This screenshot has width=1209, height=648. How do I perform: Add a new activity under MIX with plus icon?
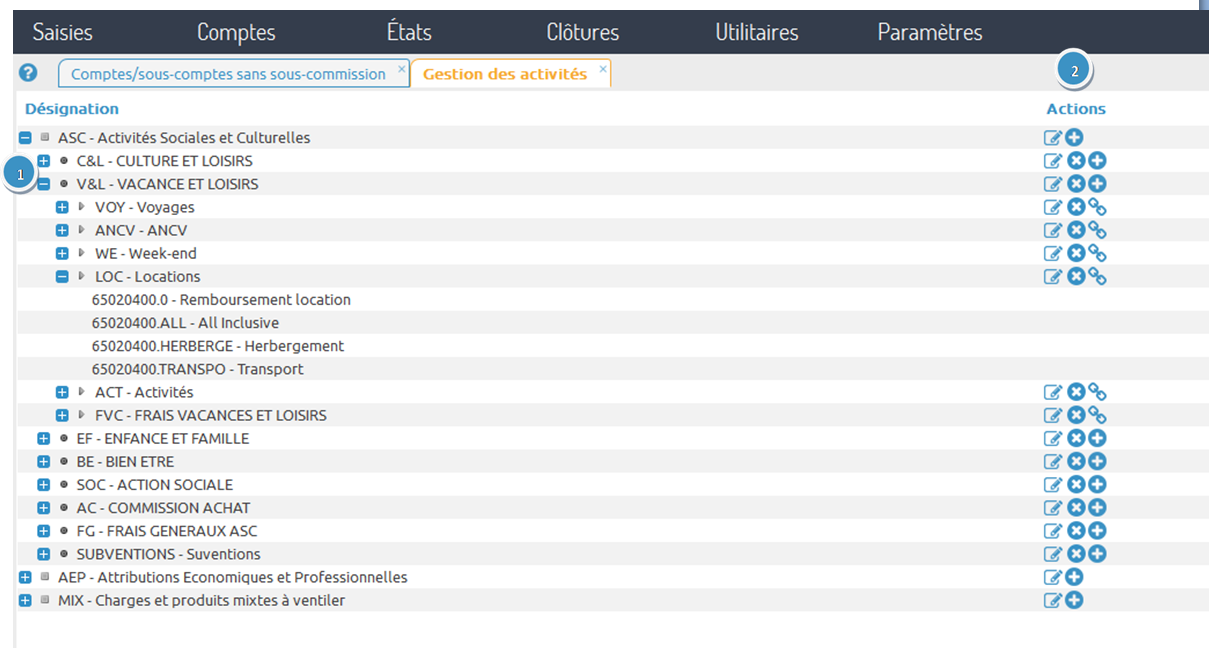tap(1074, 599)
